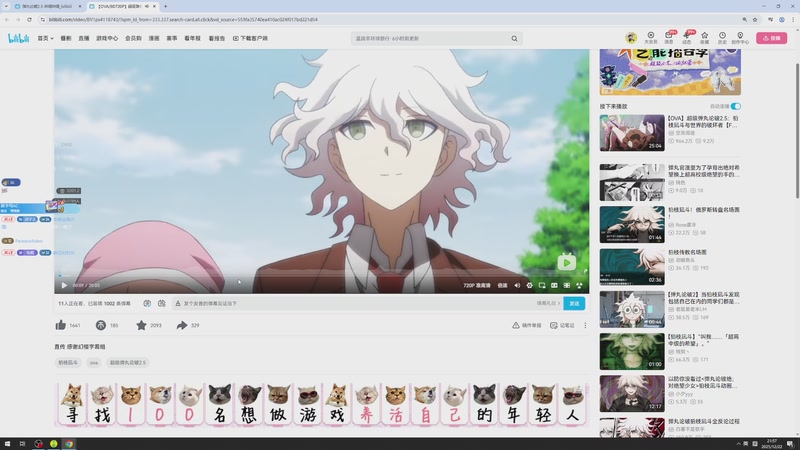Open player settings gear

[x=530, y=285]
